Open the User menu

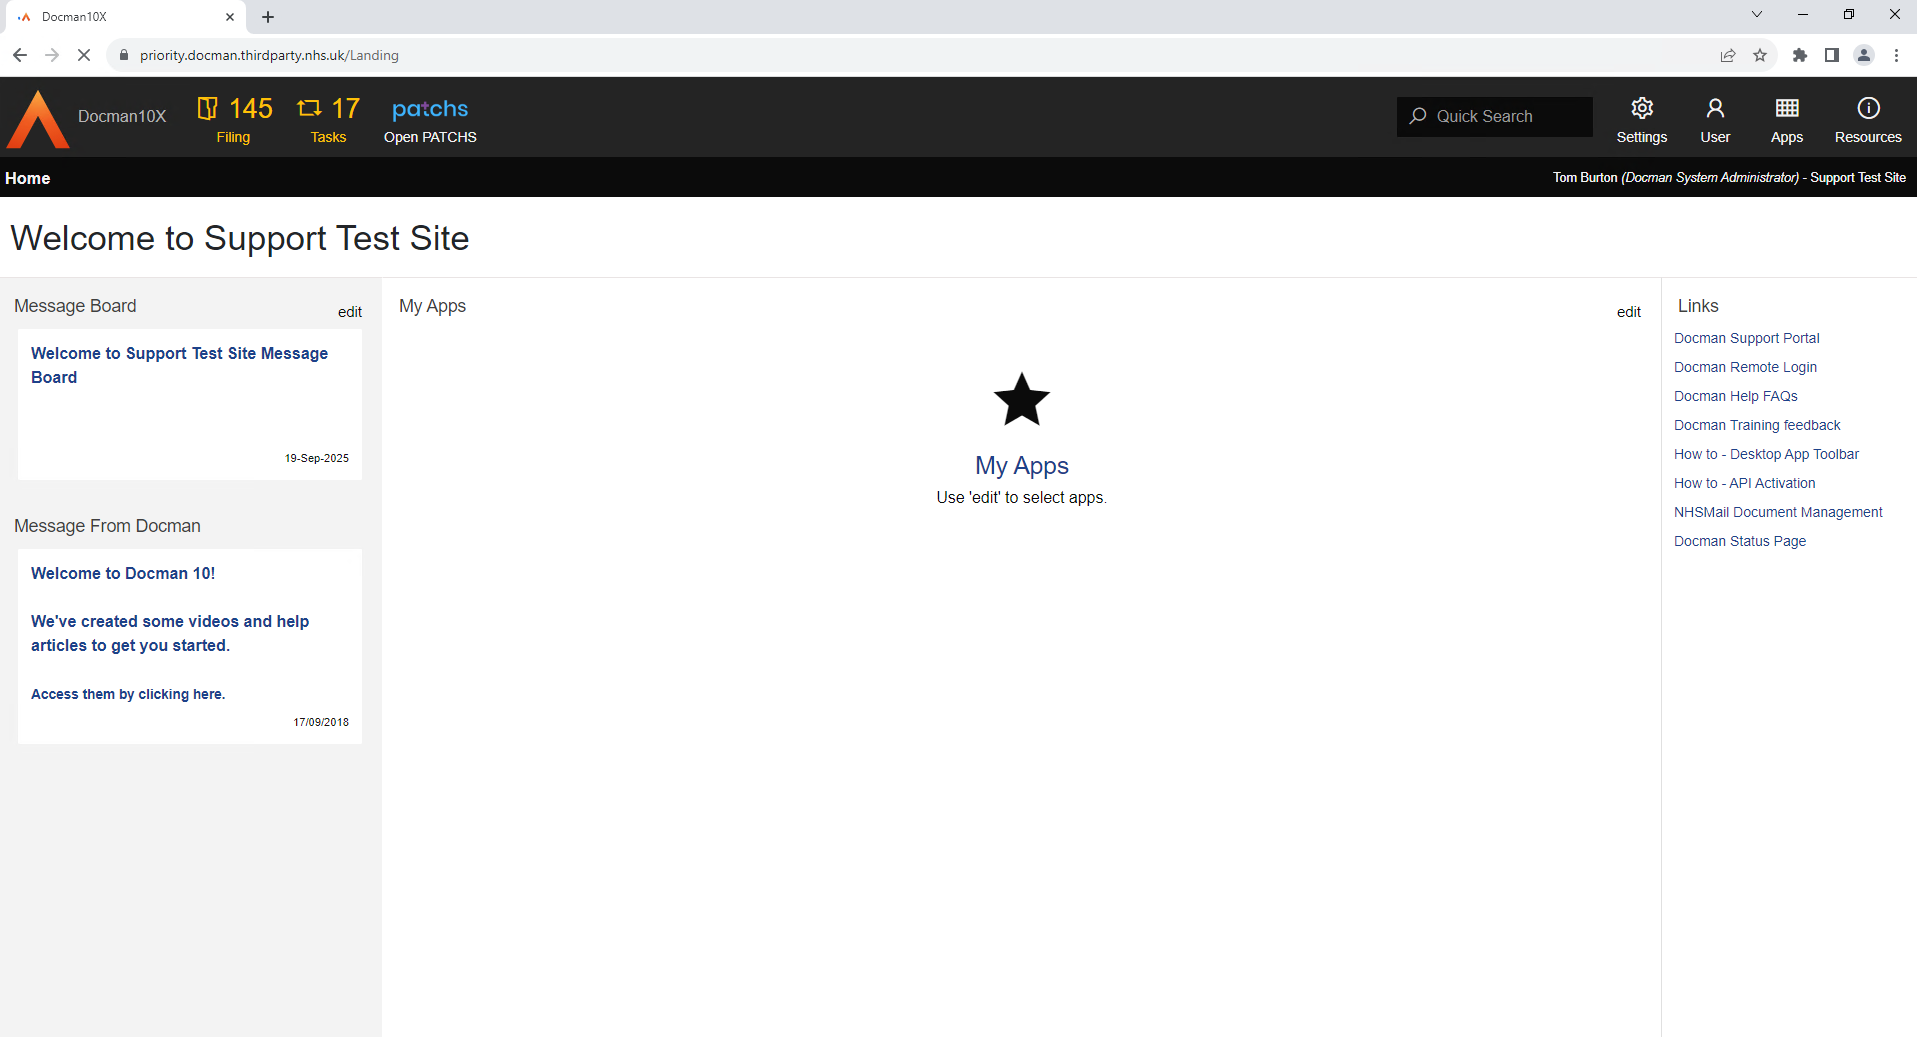(1715, 119)
